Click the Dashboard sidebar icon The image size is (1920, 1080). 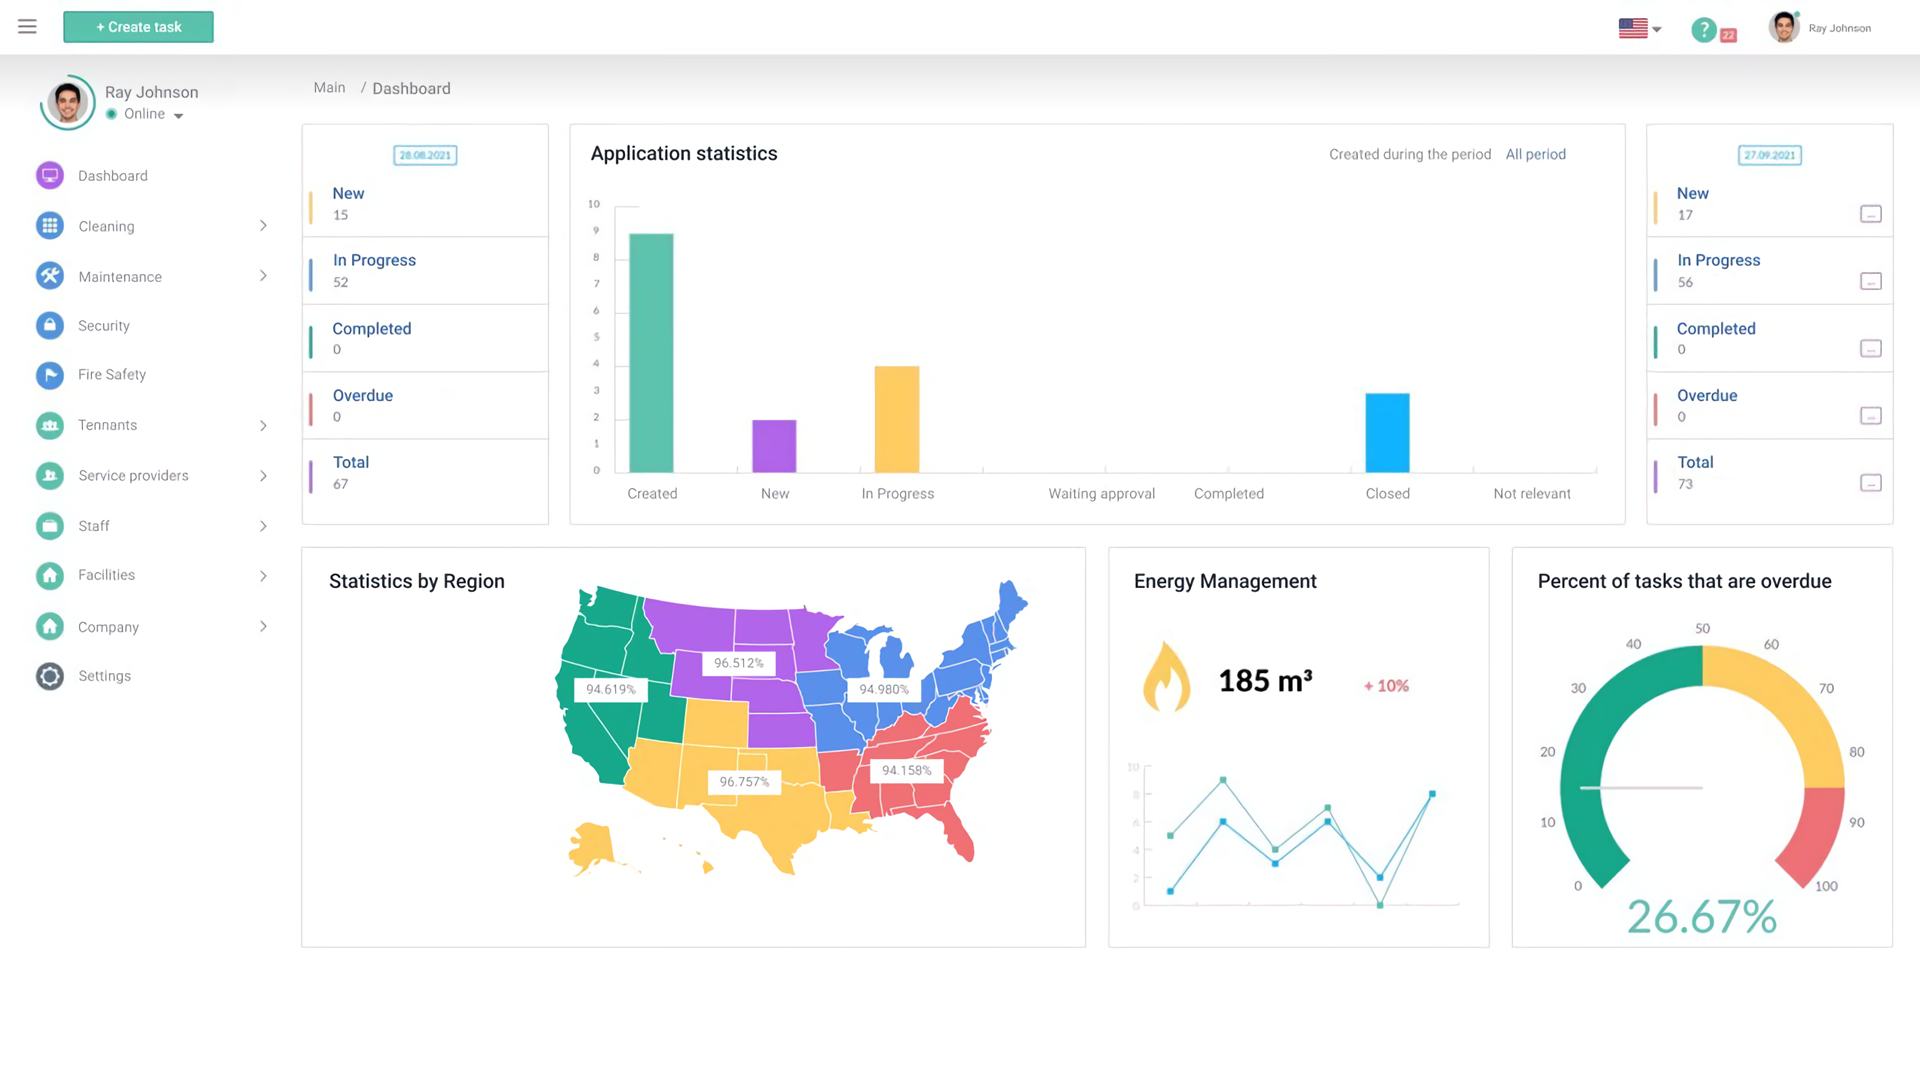50,175
